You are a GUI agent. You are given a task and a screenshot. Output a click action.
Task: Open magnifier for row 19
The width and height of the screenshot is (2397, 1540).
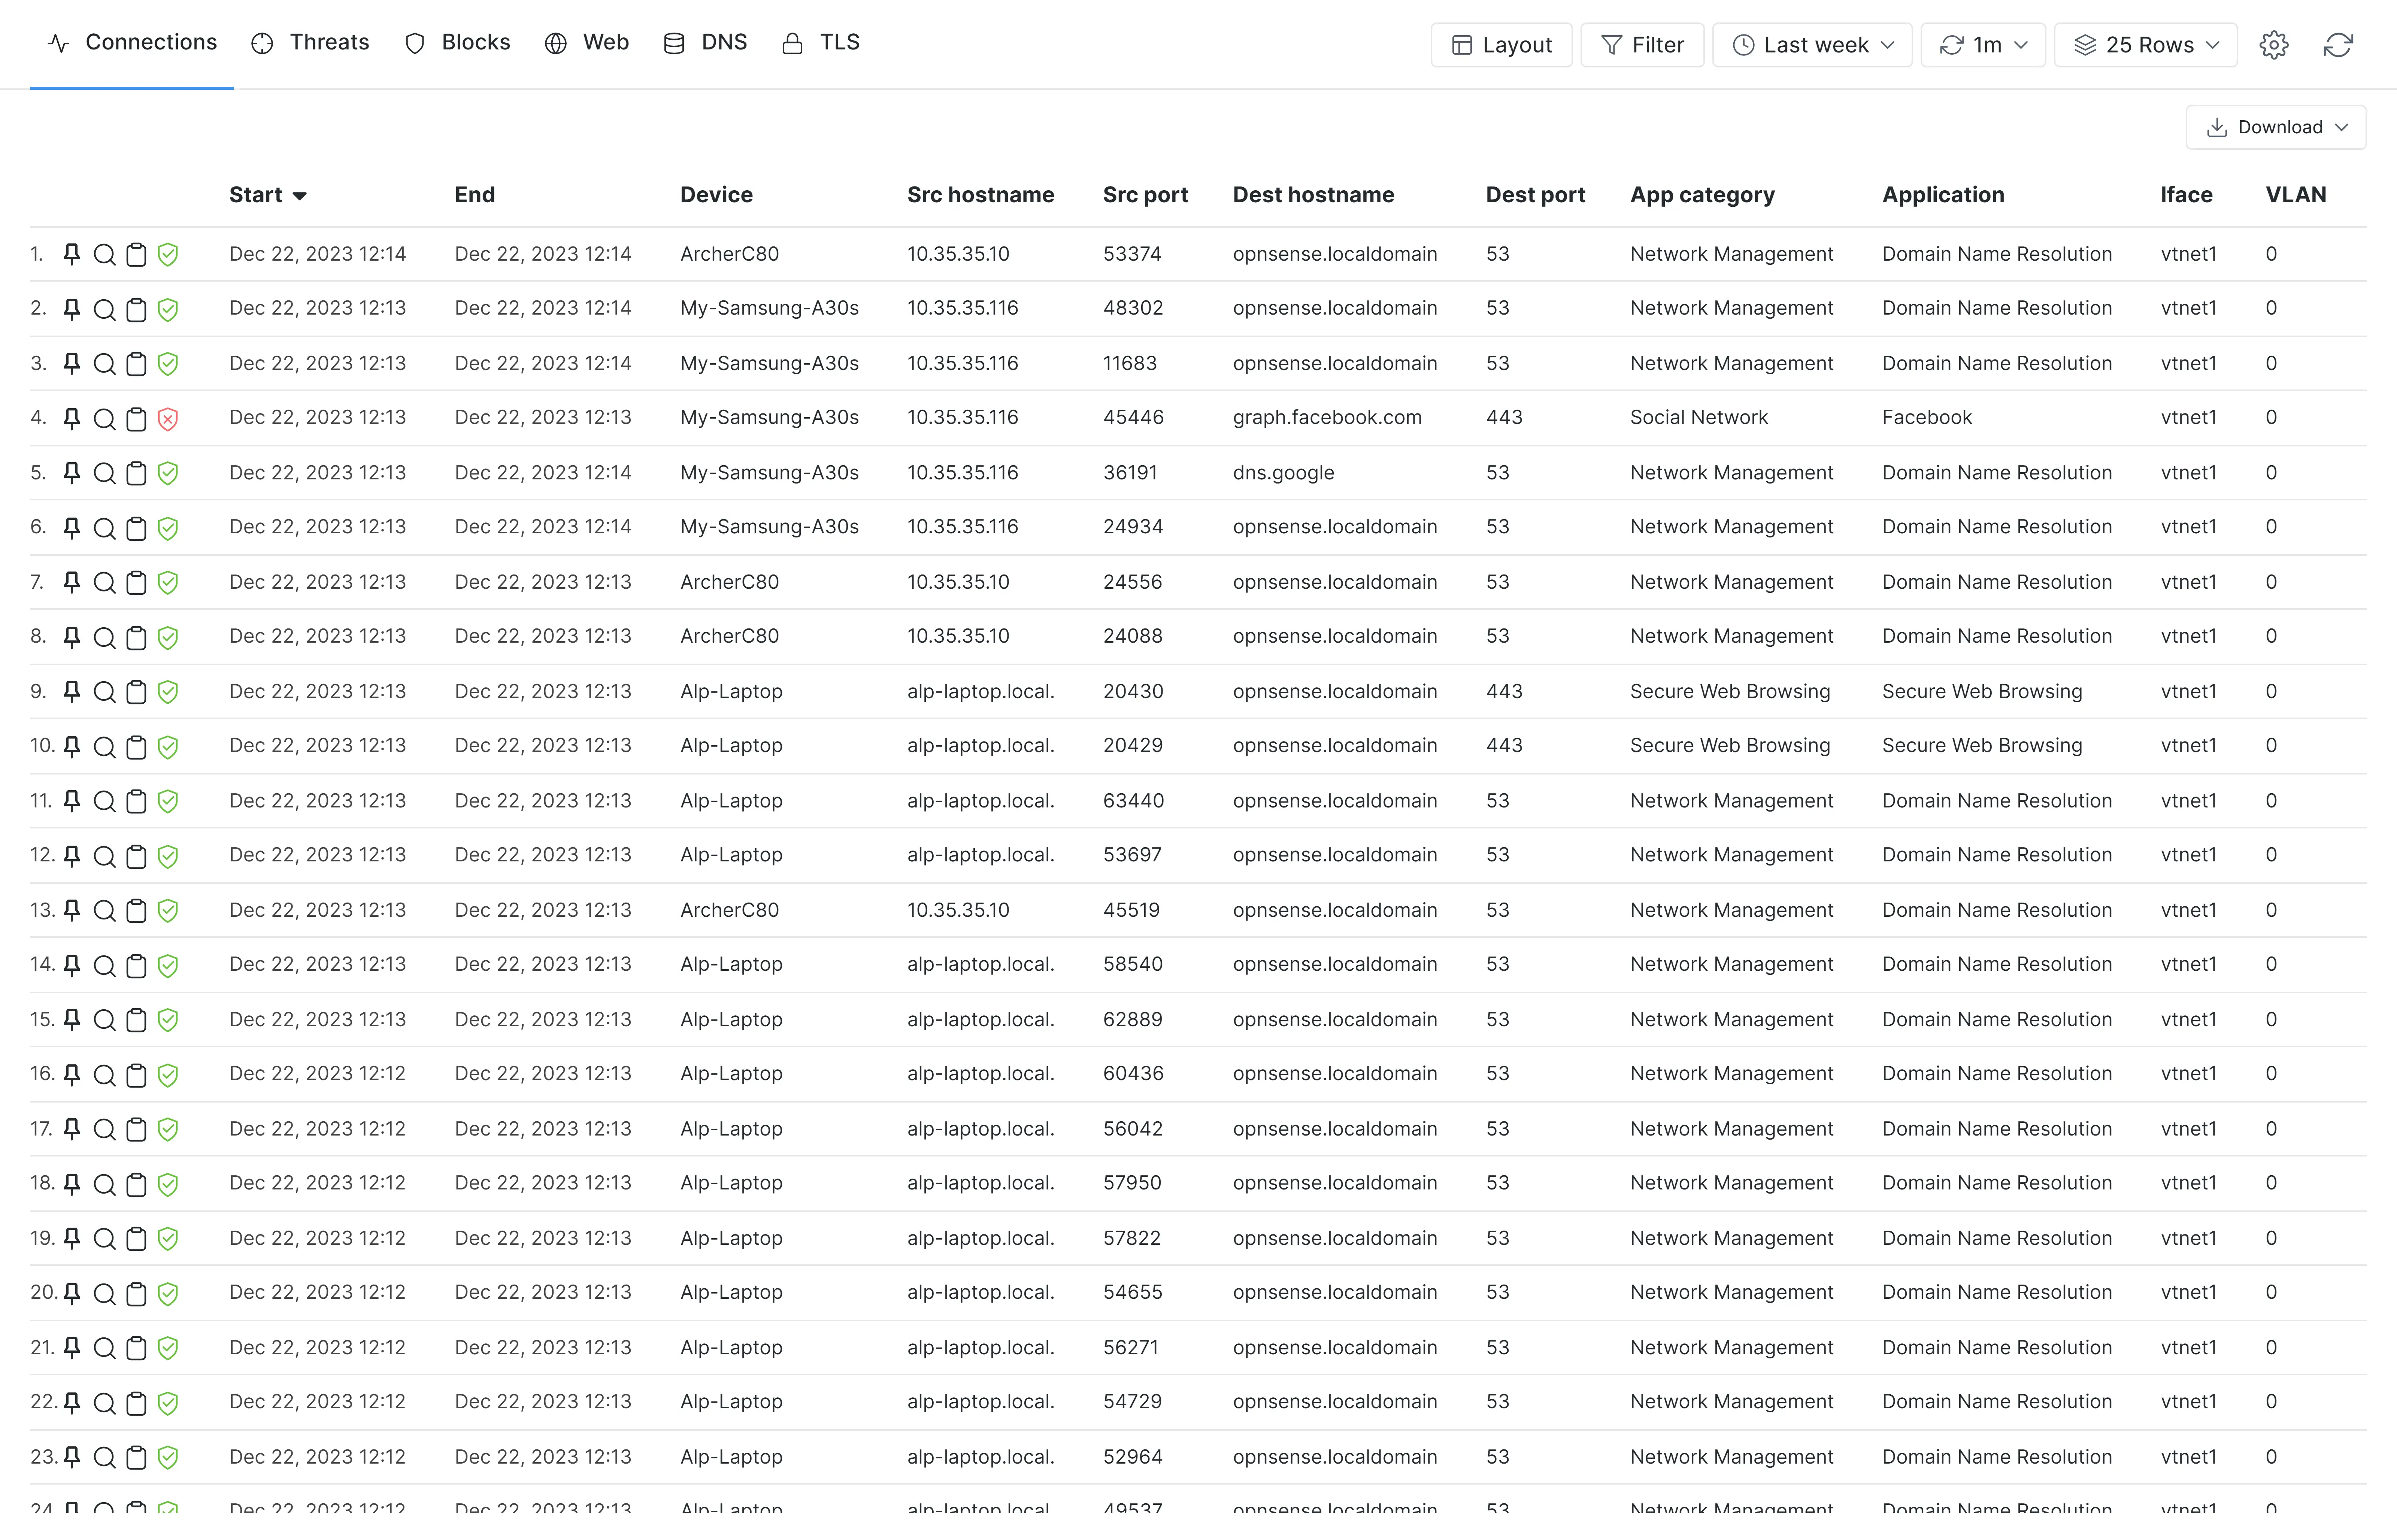coord(104,1239)
